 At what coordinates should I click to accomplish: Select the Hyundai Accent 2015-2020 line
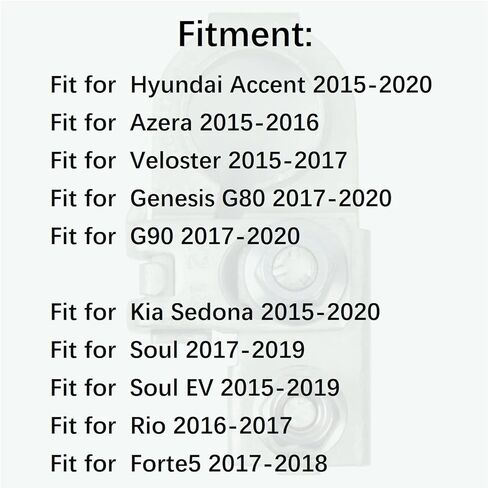point(241,85)
